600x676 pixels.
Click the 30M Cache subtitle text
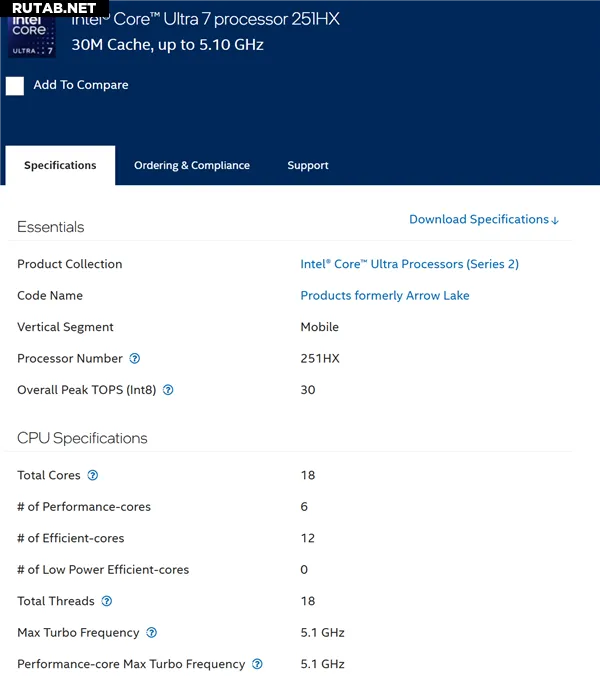tap(167, 45)
